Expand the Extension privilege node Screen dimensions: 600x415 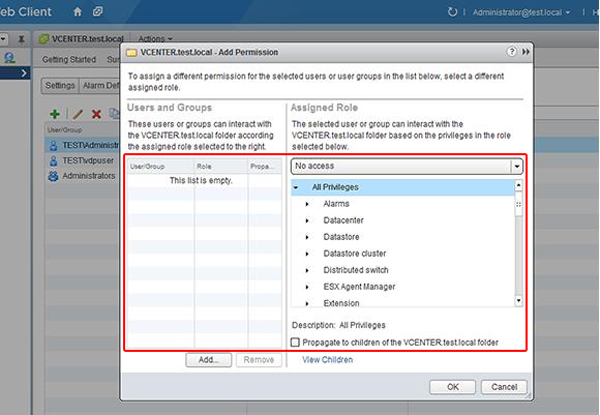tap(307, 304)
